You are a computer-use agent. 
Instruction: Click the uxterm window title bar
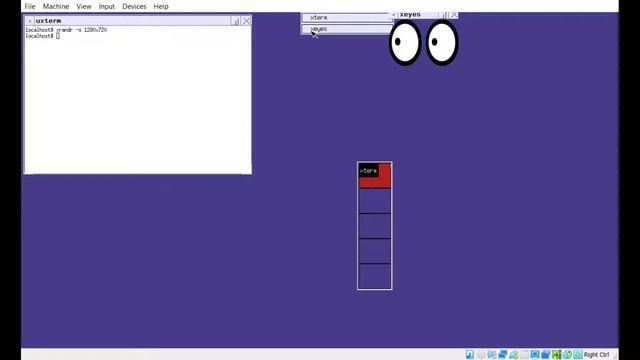click(132, 21)
